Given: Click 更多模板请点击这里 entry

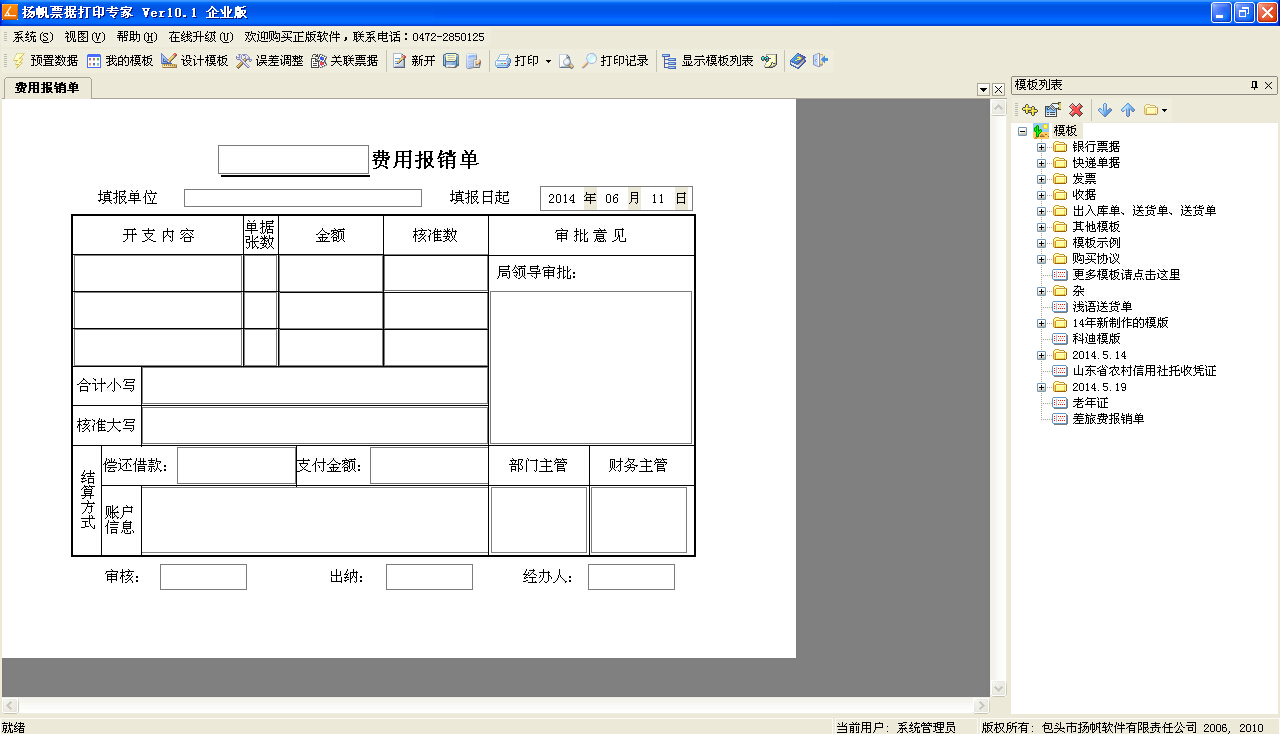Looking at the screenshot, I should pyautogui.click(x=1126, y=275).
